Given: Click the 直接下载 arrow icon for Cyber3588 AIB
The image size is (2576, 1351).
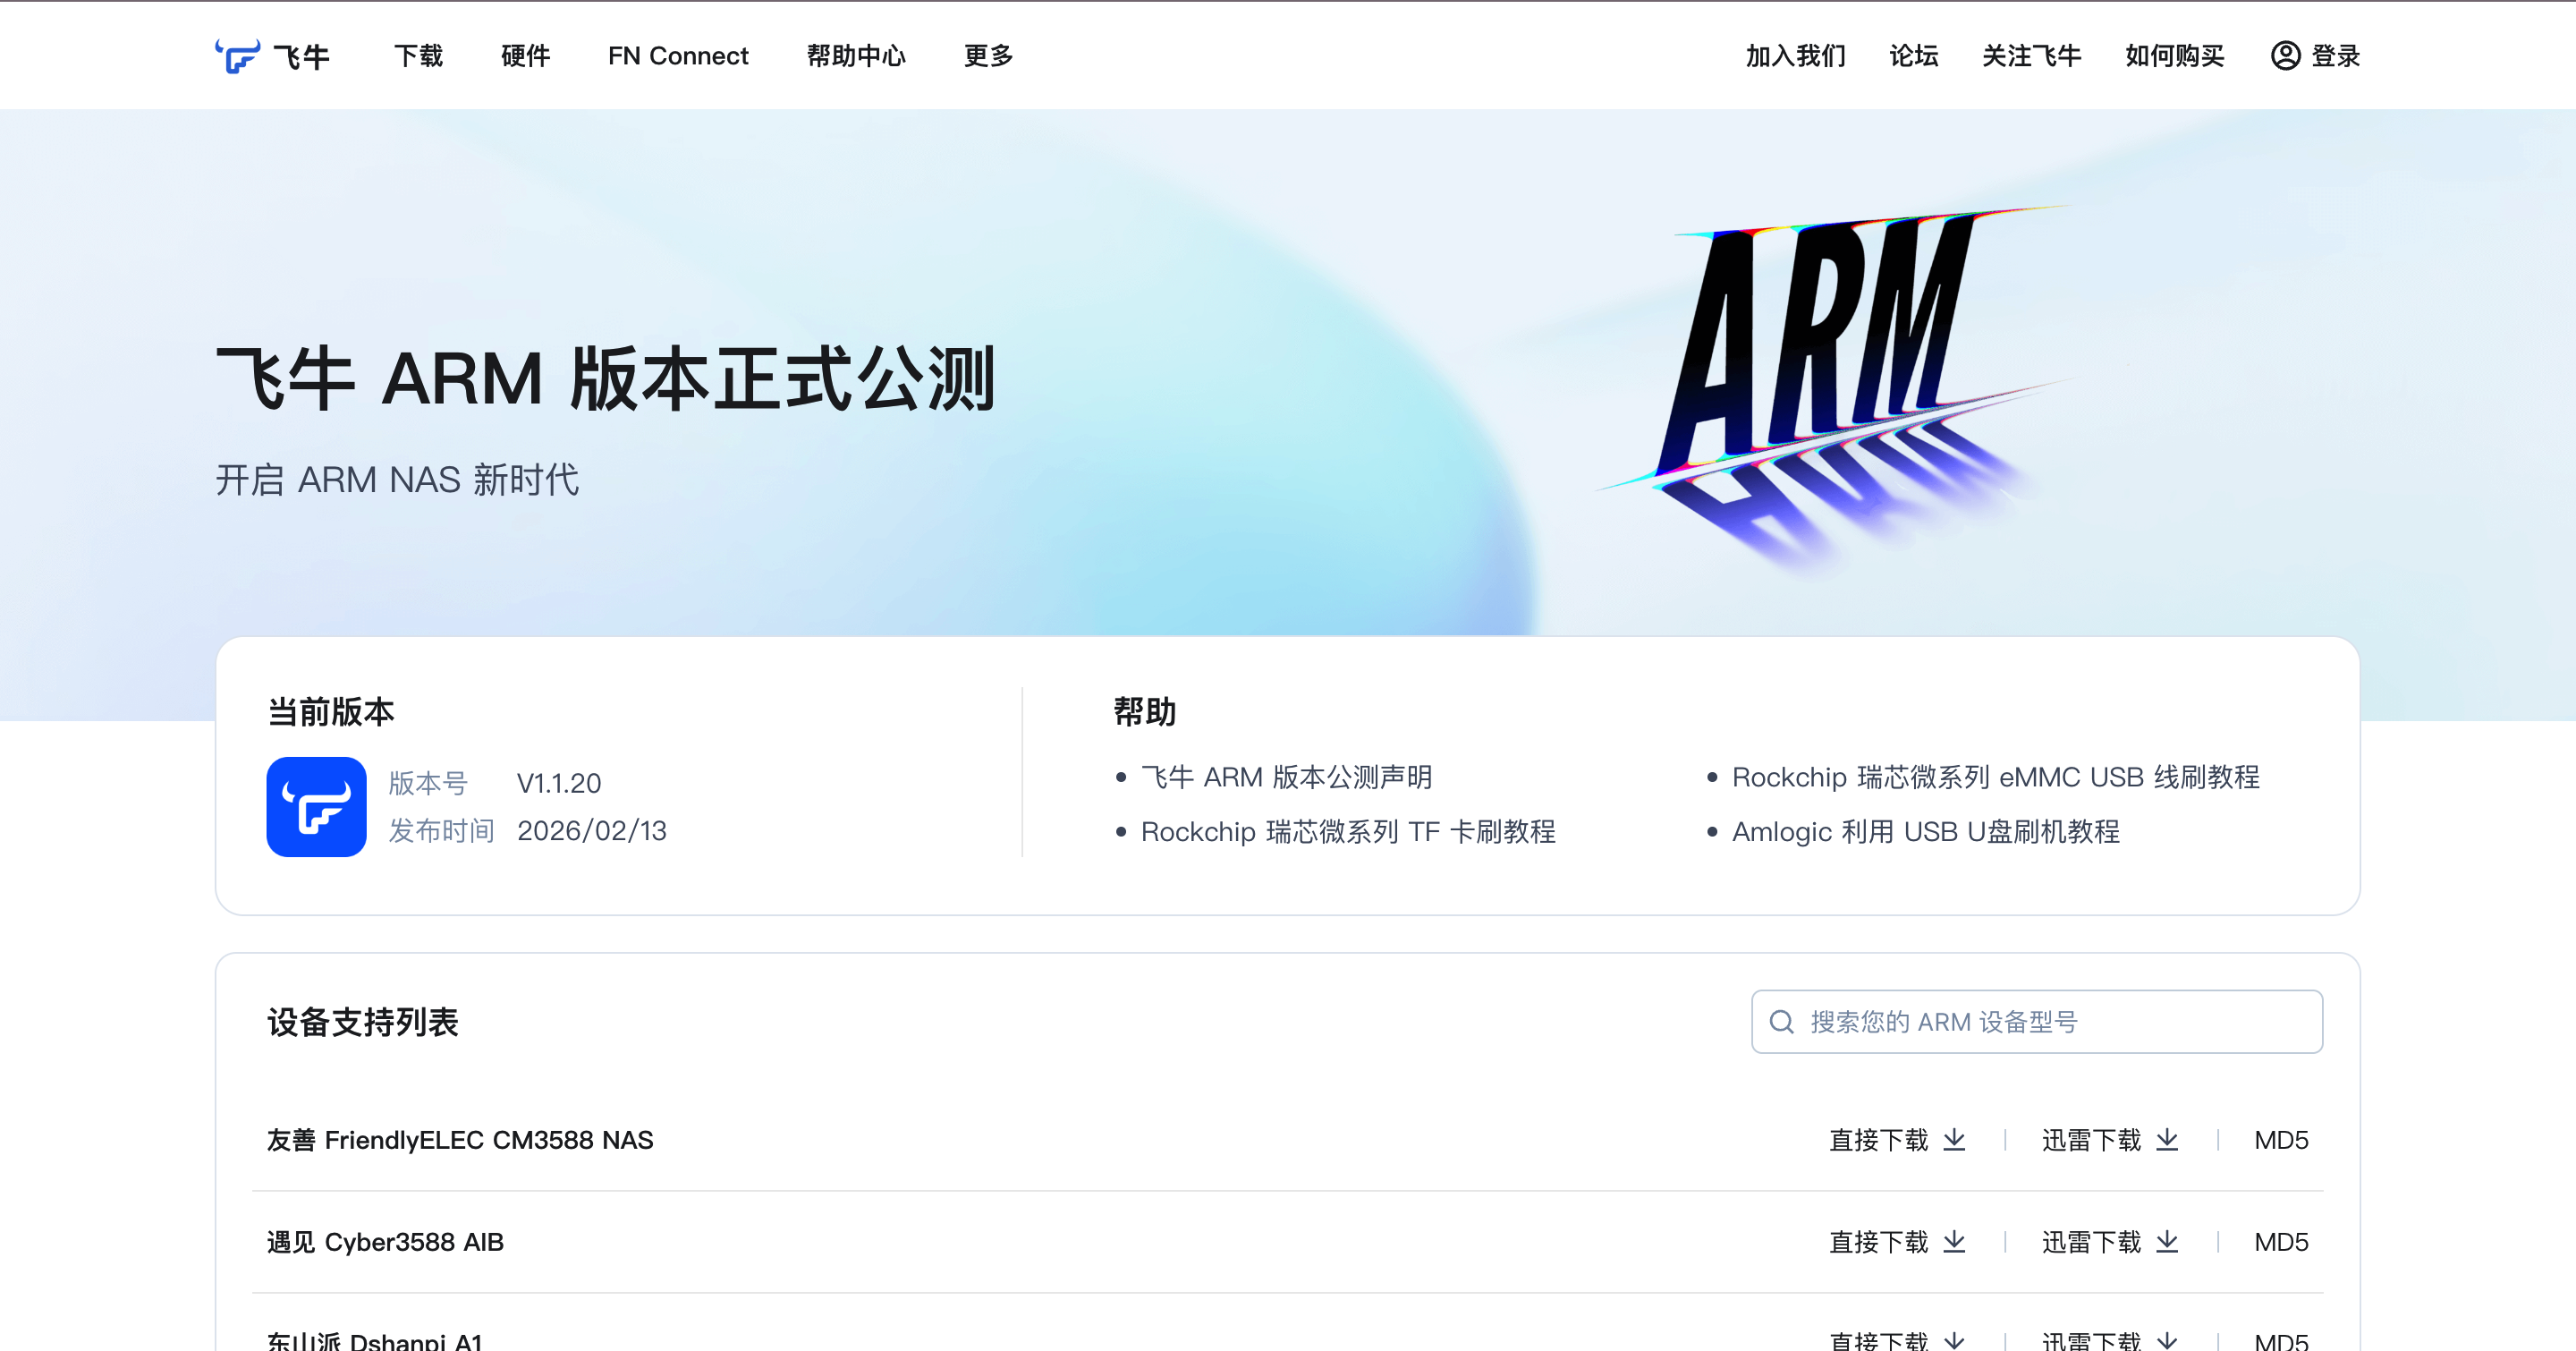Looking at the screenshot, I should pyautogui.click(x=1954, y=1242).
